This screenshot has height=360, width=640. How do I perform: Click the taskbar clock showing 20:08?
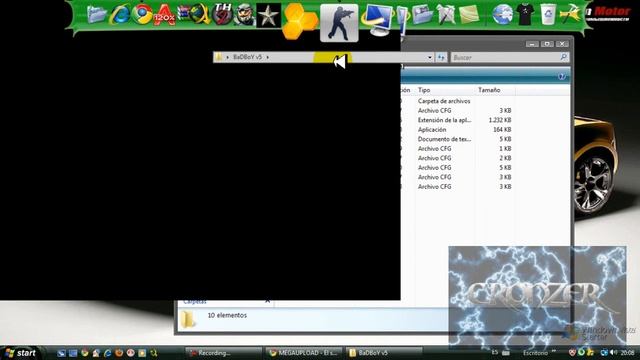coord(628,352)
